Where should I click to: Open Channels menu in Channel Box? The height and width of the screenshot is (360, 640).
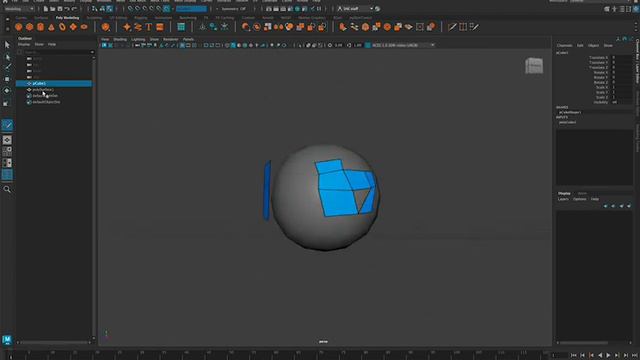click(564, 45)
